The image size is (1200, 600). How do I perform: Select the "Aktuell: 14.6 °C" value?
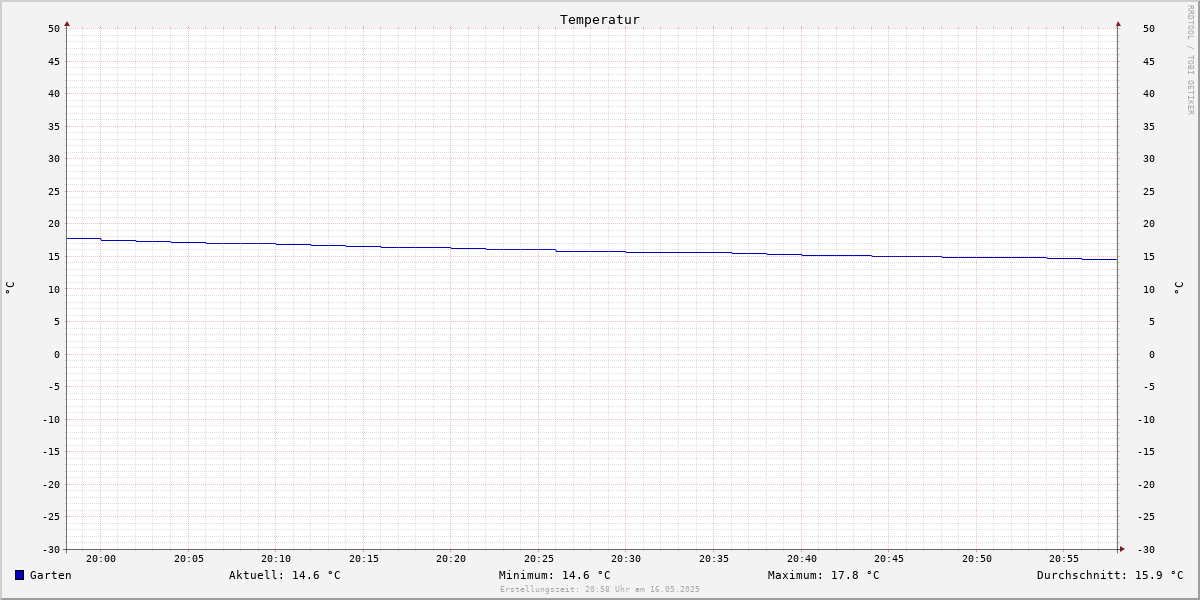point(285,575)
